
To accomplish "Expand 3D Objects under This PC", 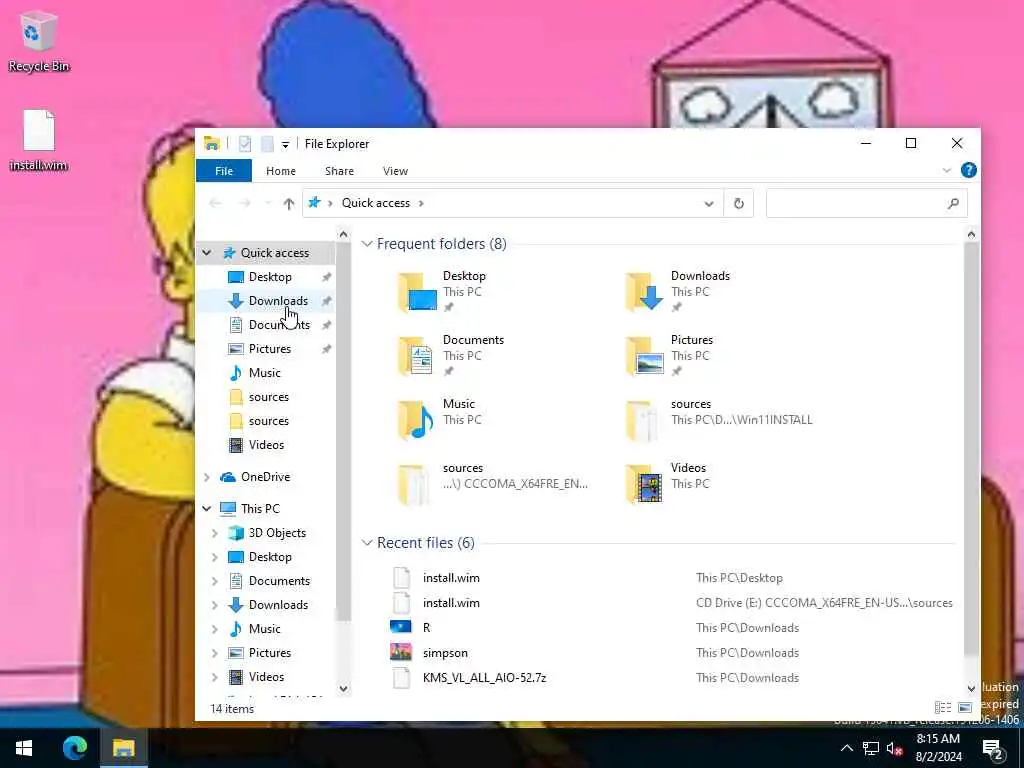I will tap(214, 533).
